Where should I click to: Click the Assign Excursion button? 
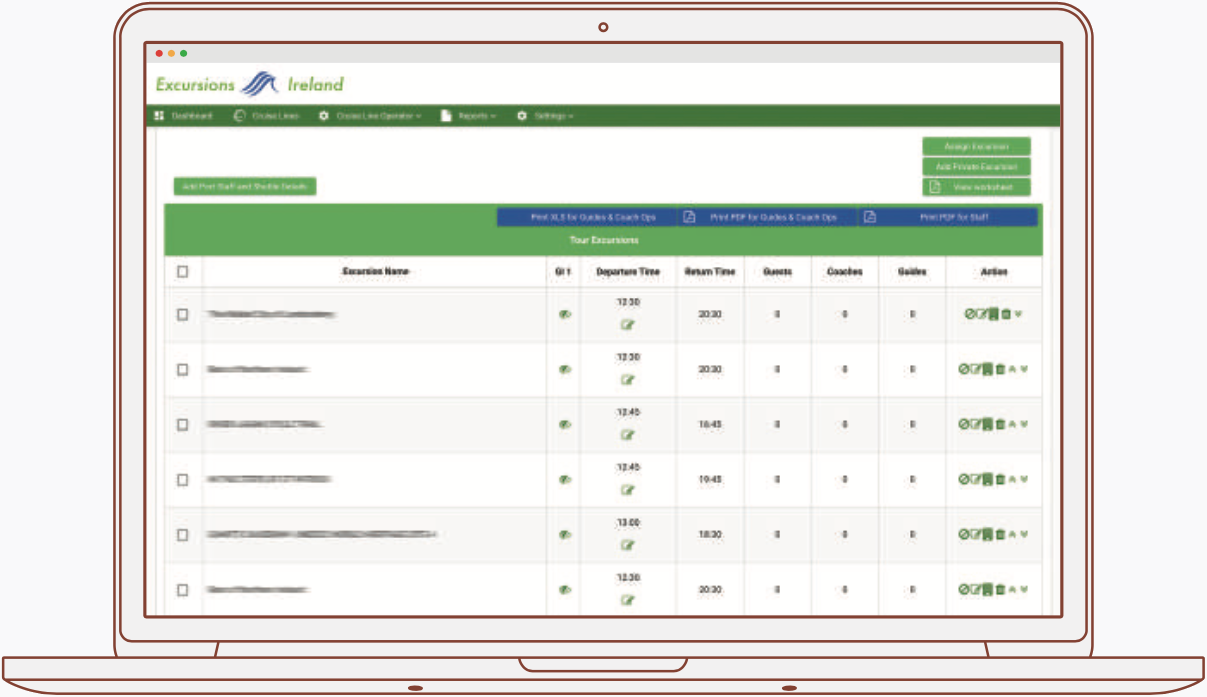coord(976,147)
